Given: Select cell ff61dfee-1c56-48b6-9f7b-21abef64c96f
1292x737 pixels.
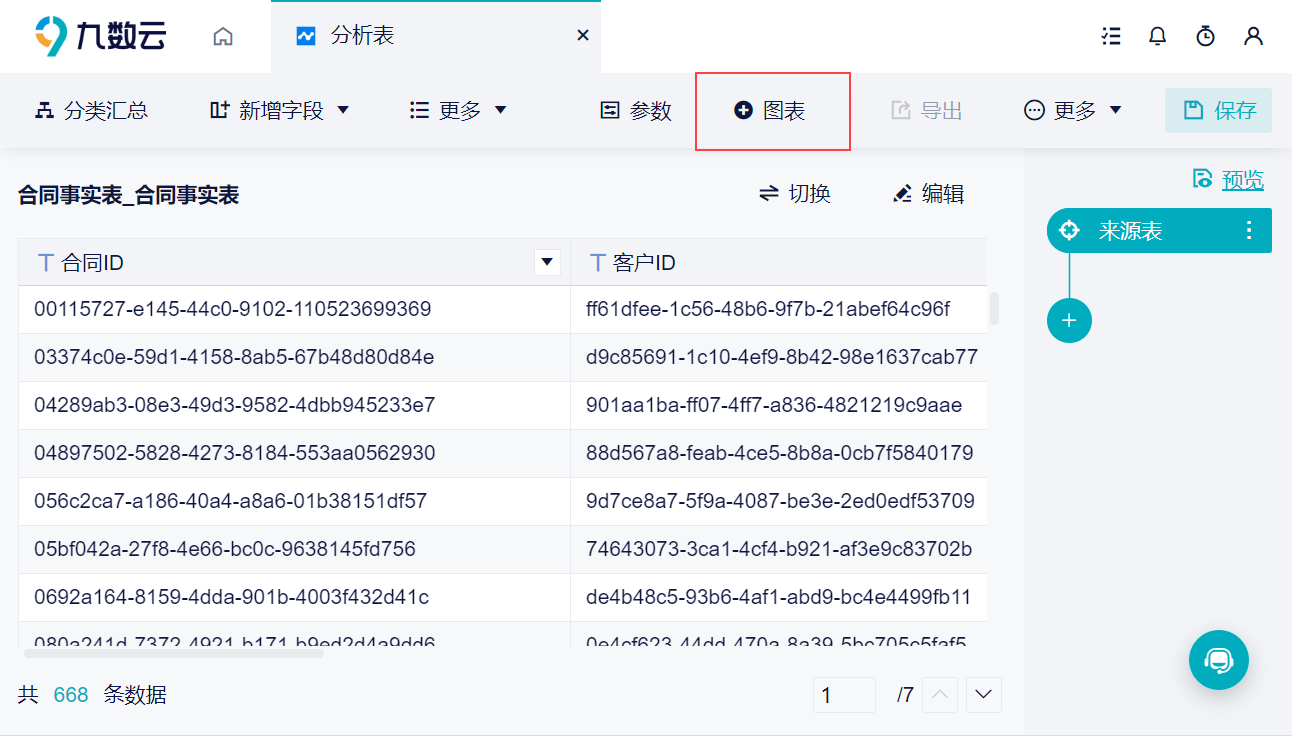Looking at the screenshot, I should click(779, 309).
